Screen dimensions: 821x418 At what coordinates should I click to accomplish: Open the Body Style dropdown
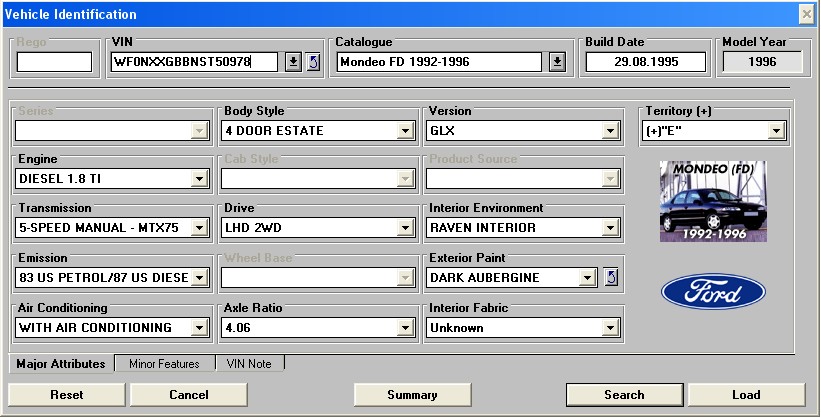pyautogui.click(x=405, y=130)
